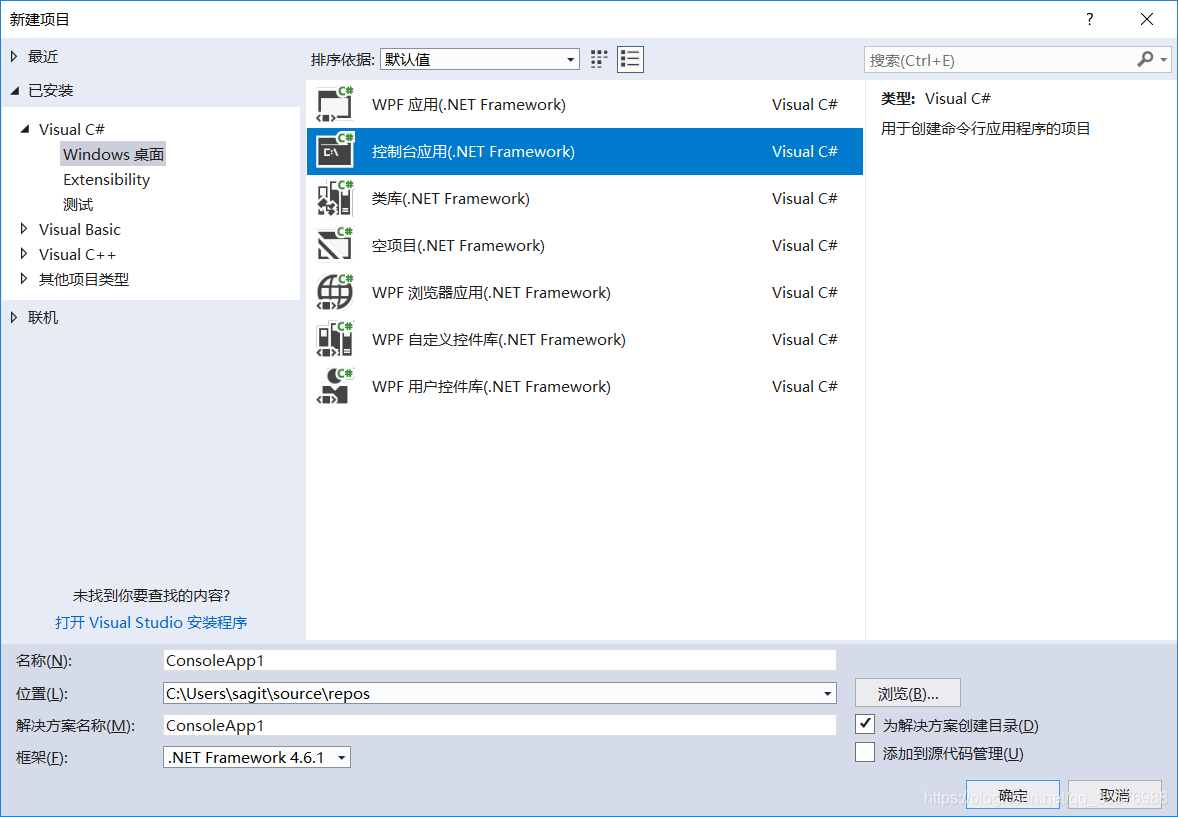
Task: Click the 解决方案名称 input field
Action: coord(500,725)
